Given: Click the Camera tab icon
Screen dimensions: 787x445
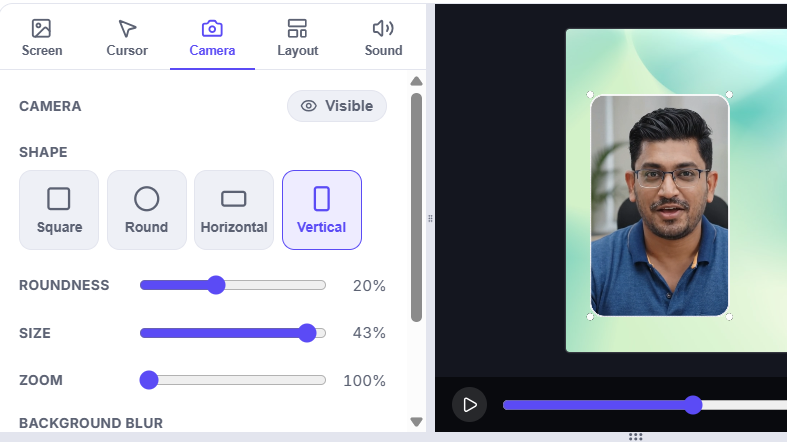Looking at the screenshot, I should pos(212,29).
